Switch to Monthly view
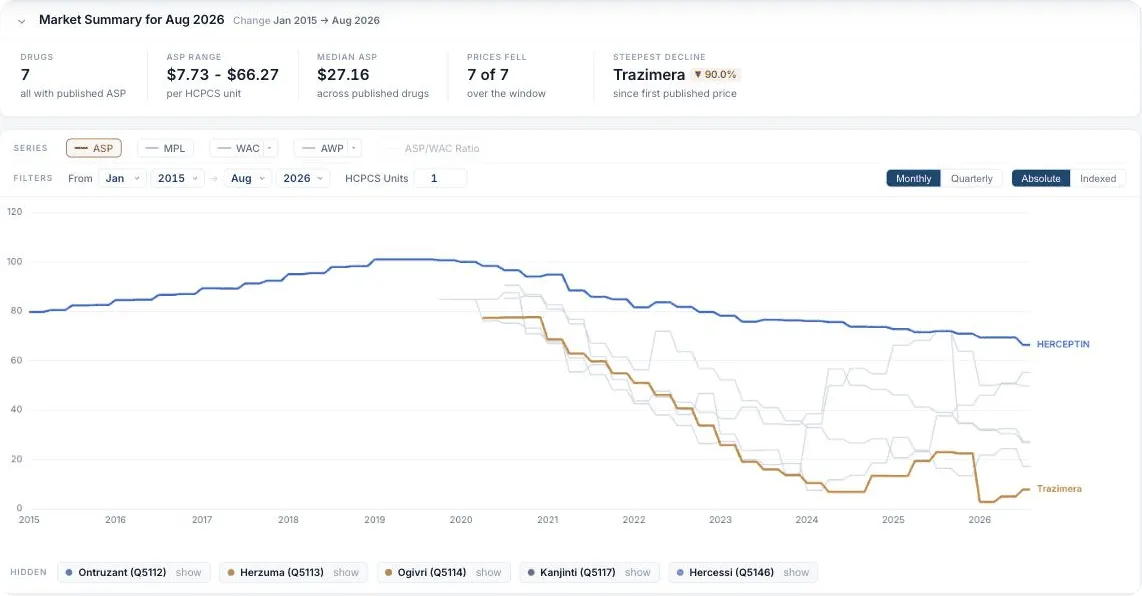Image resolution: width=1142 pixels, height=596 pixels. pyautogui.click(x=913, y=179)
